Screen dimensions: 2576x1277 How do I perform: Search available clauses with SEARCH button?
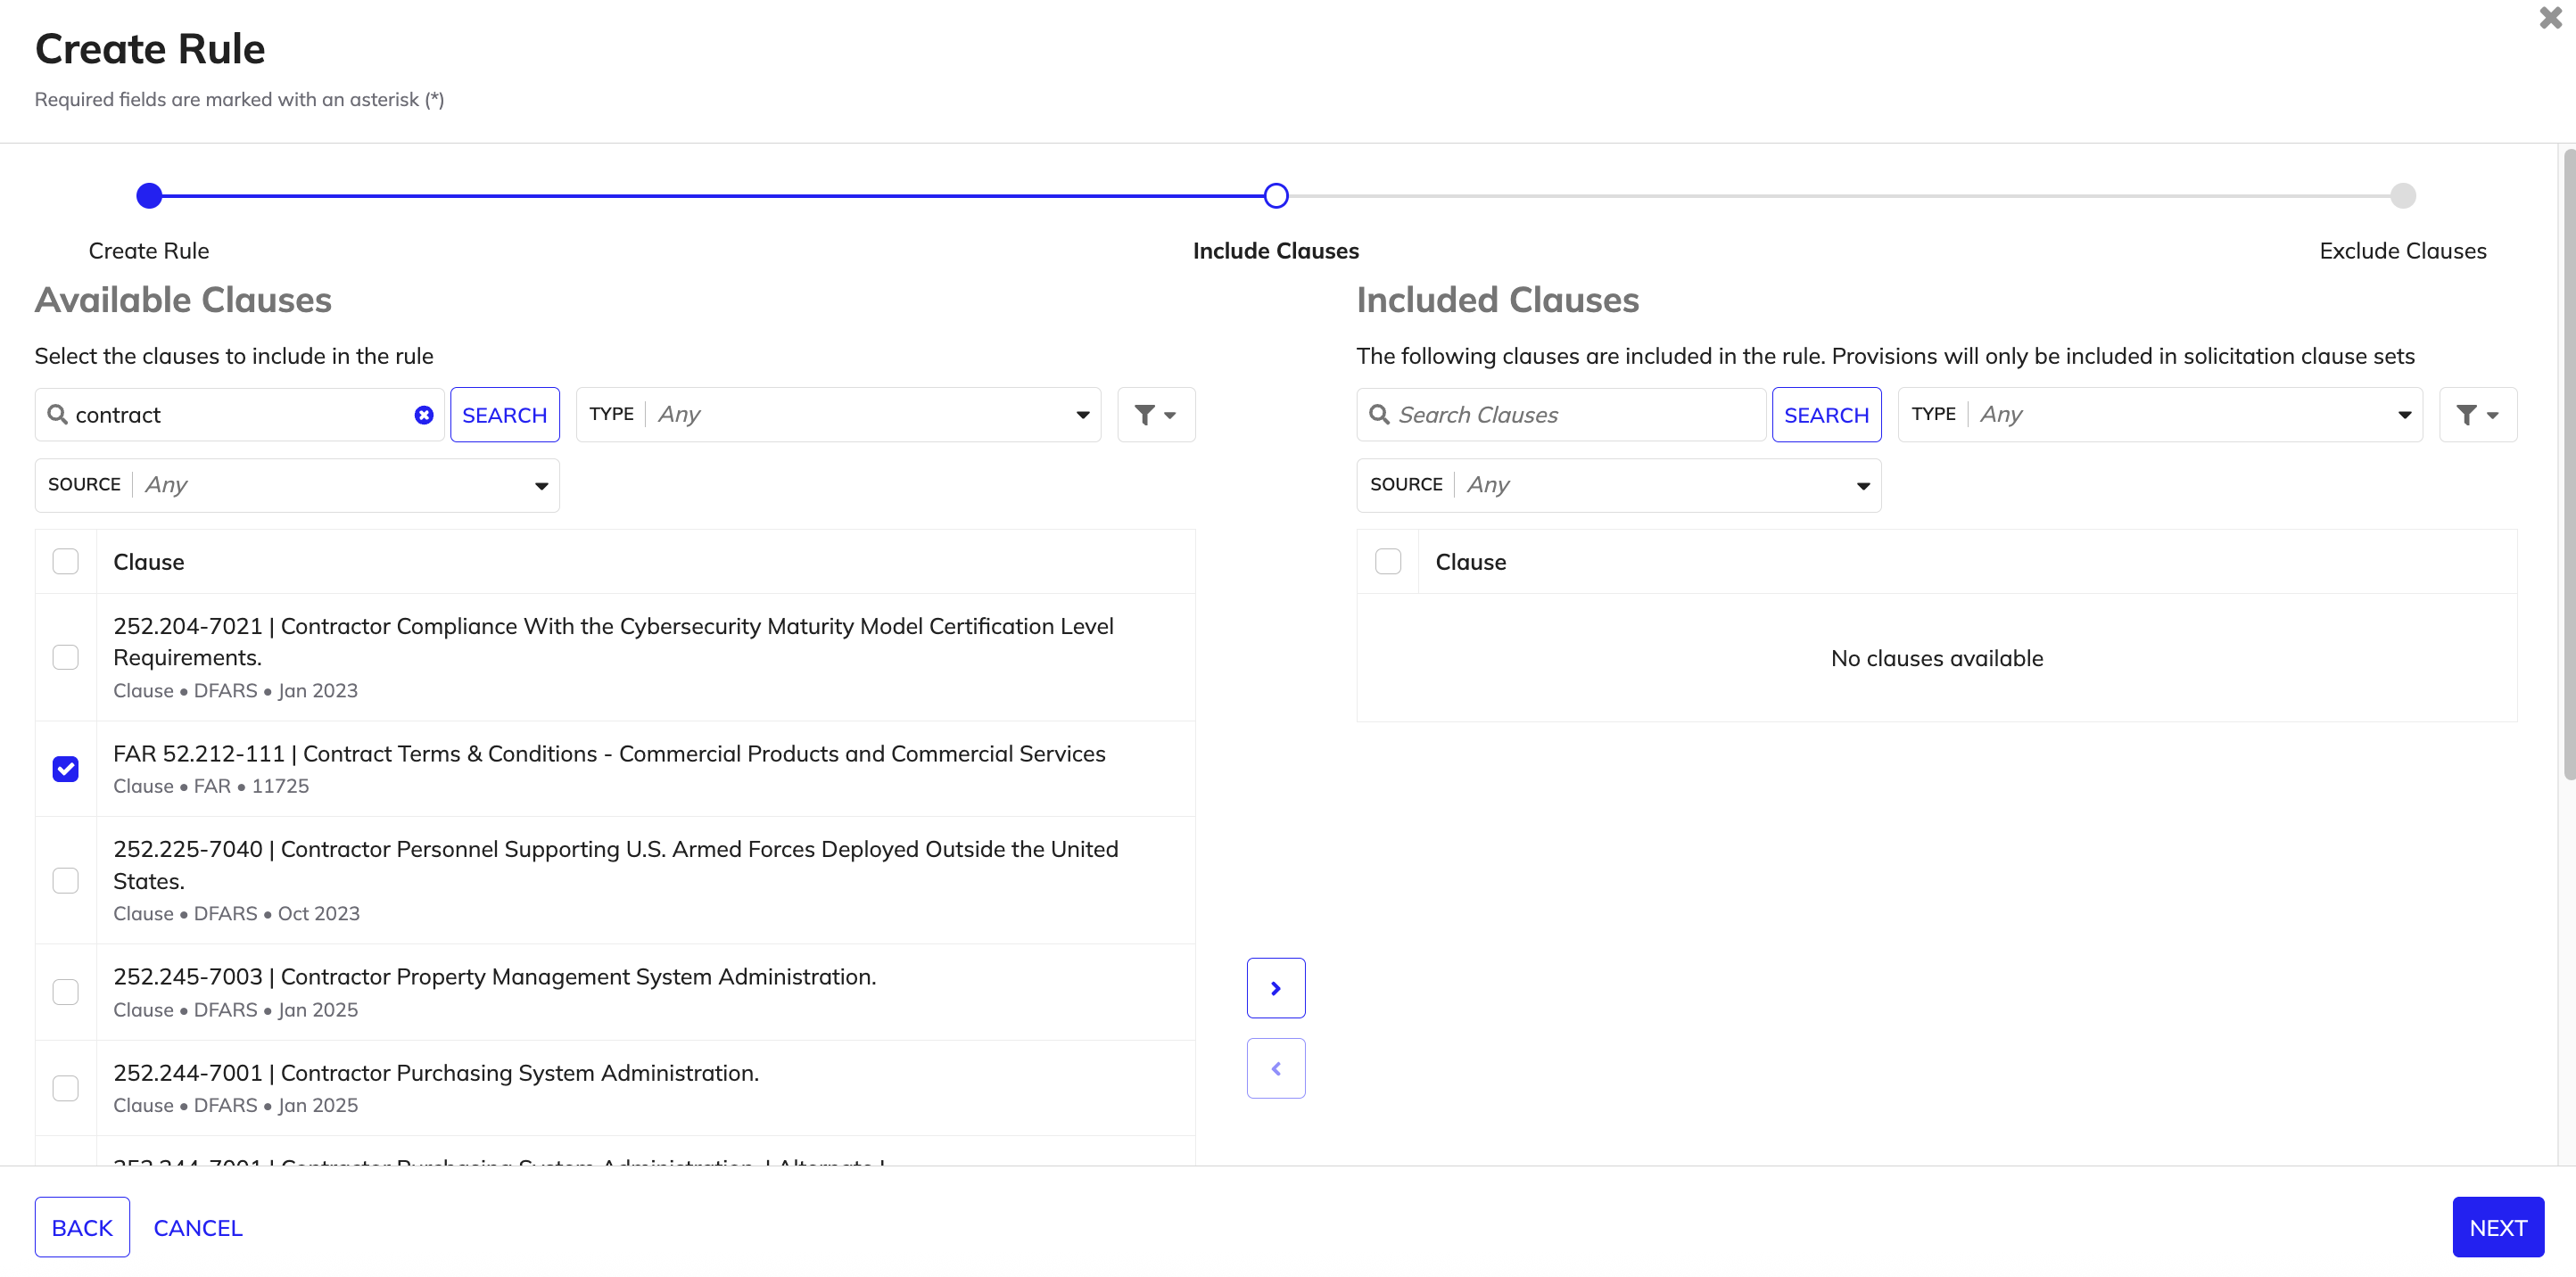pos(505,415)
